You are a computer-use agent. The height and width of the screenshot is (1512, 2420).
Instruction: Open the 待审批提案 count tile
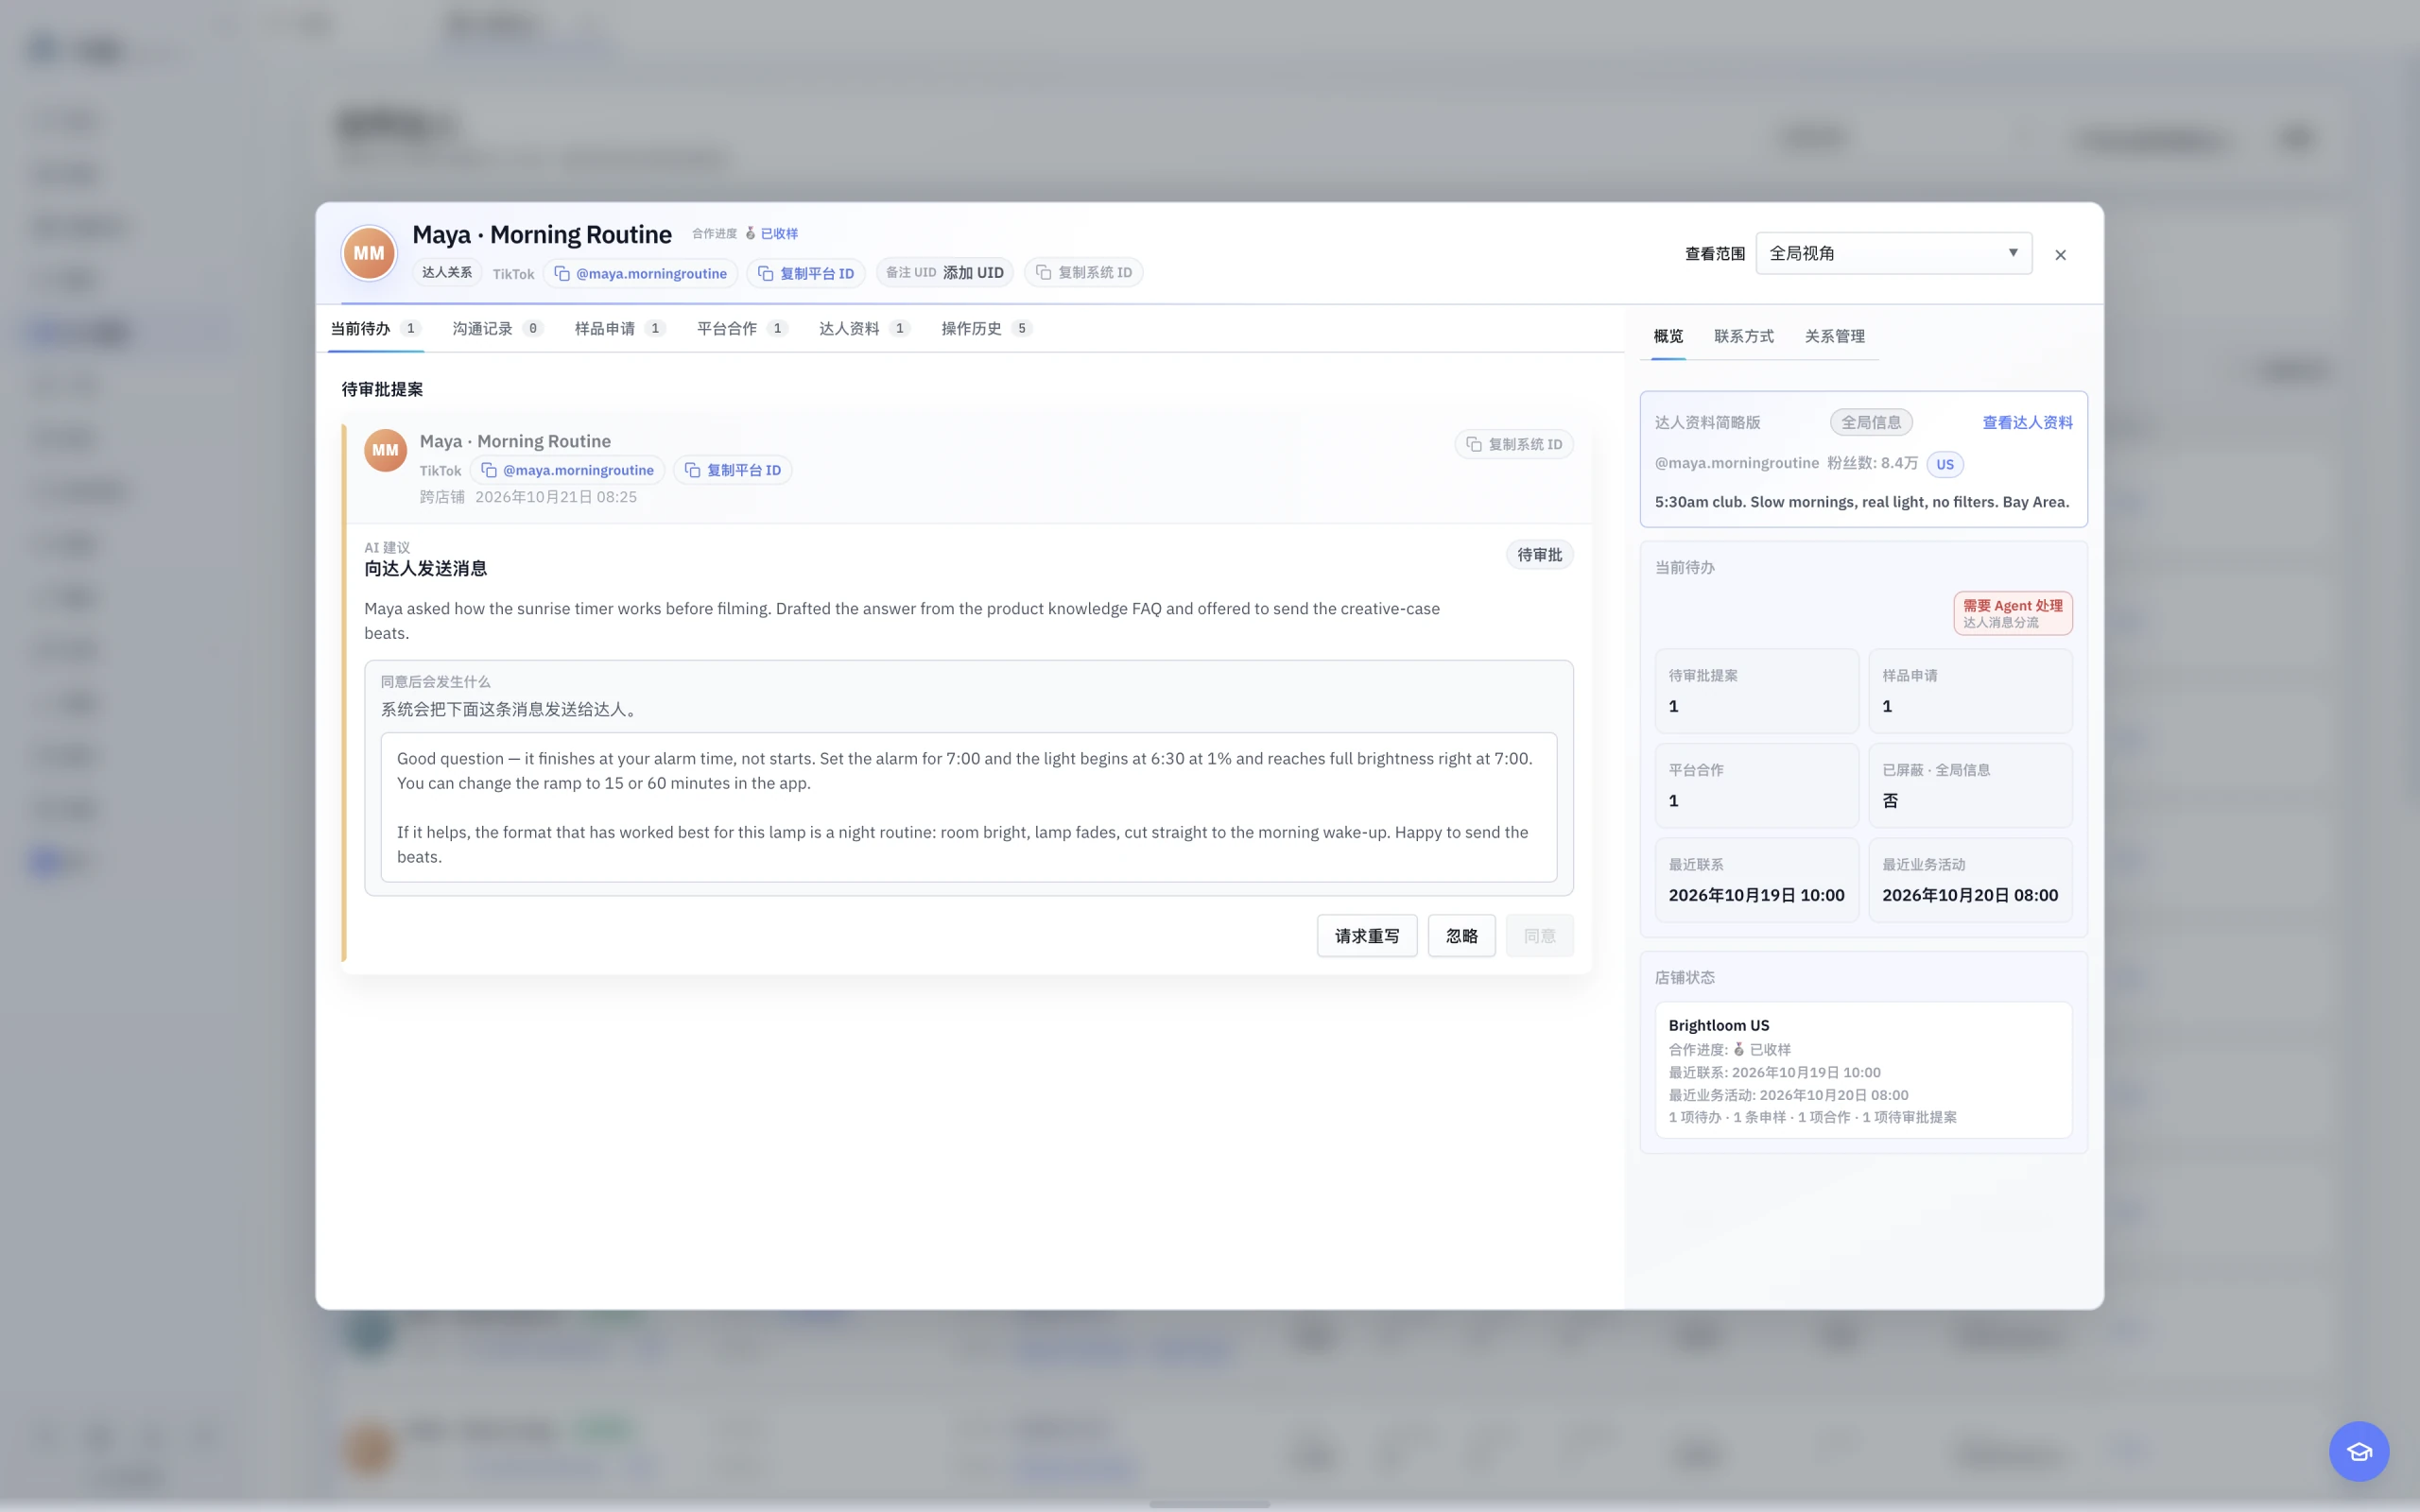(1756, 691)
